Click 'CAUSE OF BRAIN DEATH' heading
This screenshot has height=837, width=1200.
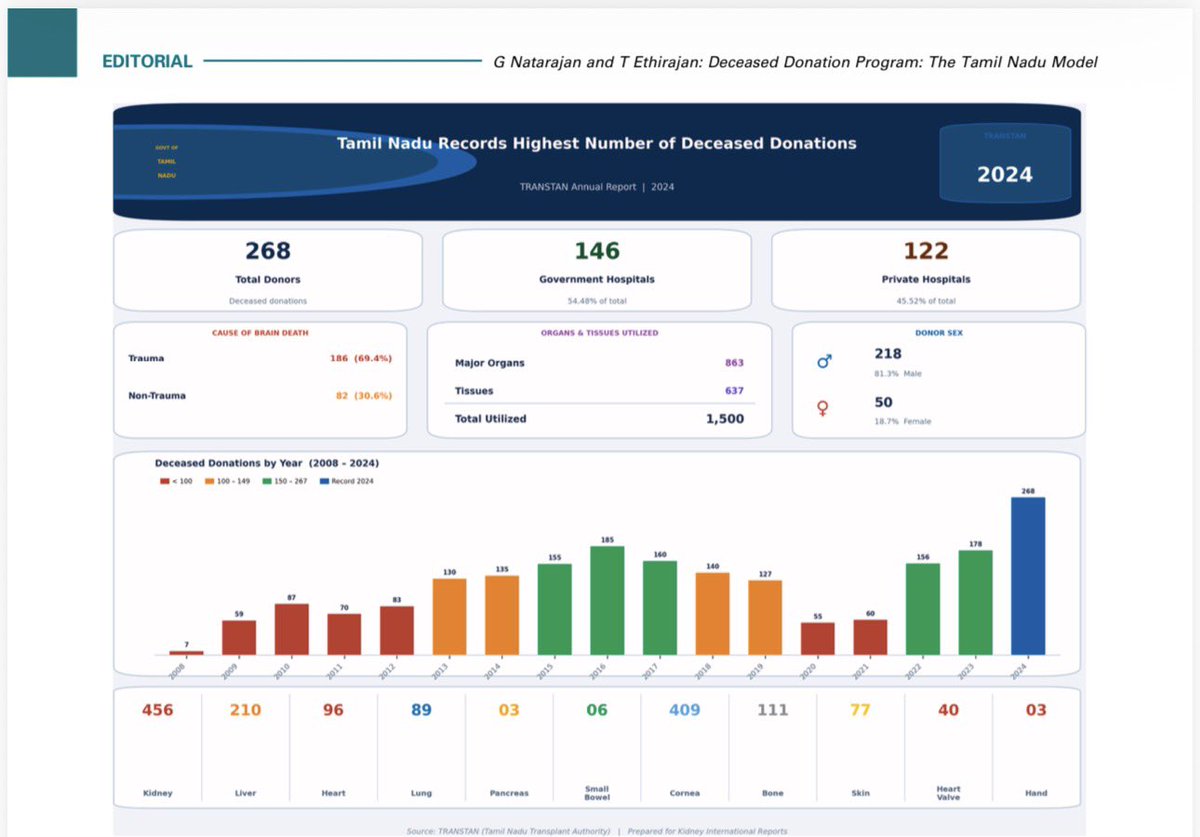pyautogui.click(x=260, y=332)
